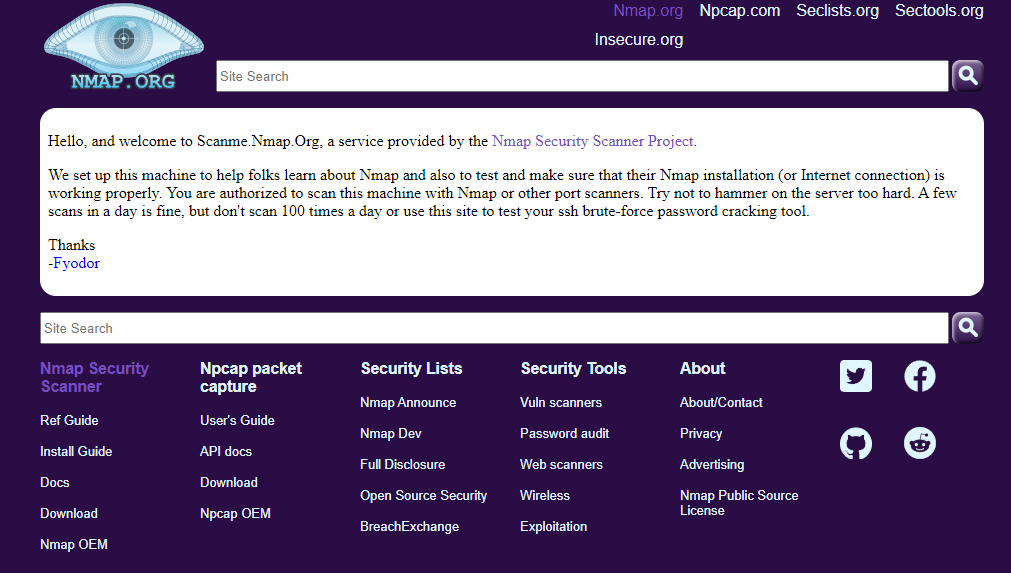Open the Nmap Security Scanner footer heading
This screenshot has width=1011, height=573.
tap(94, 377)
